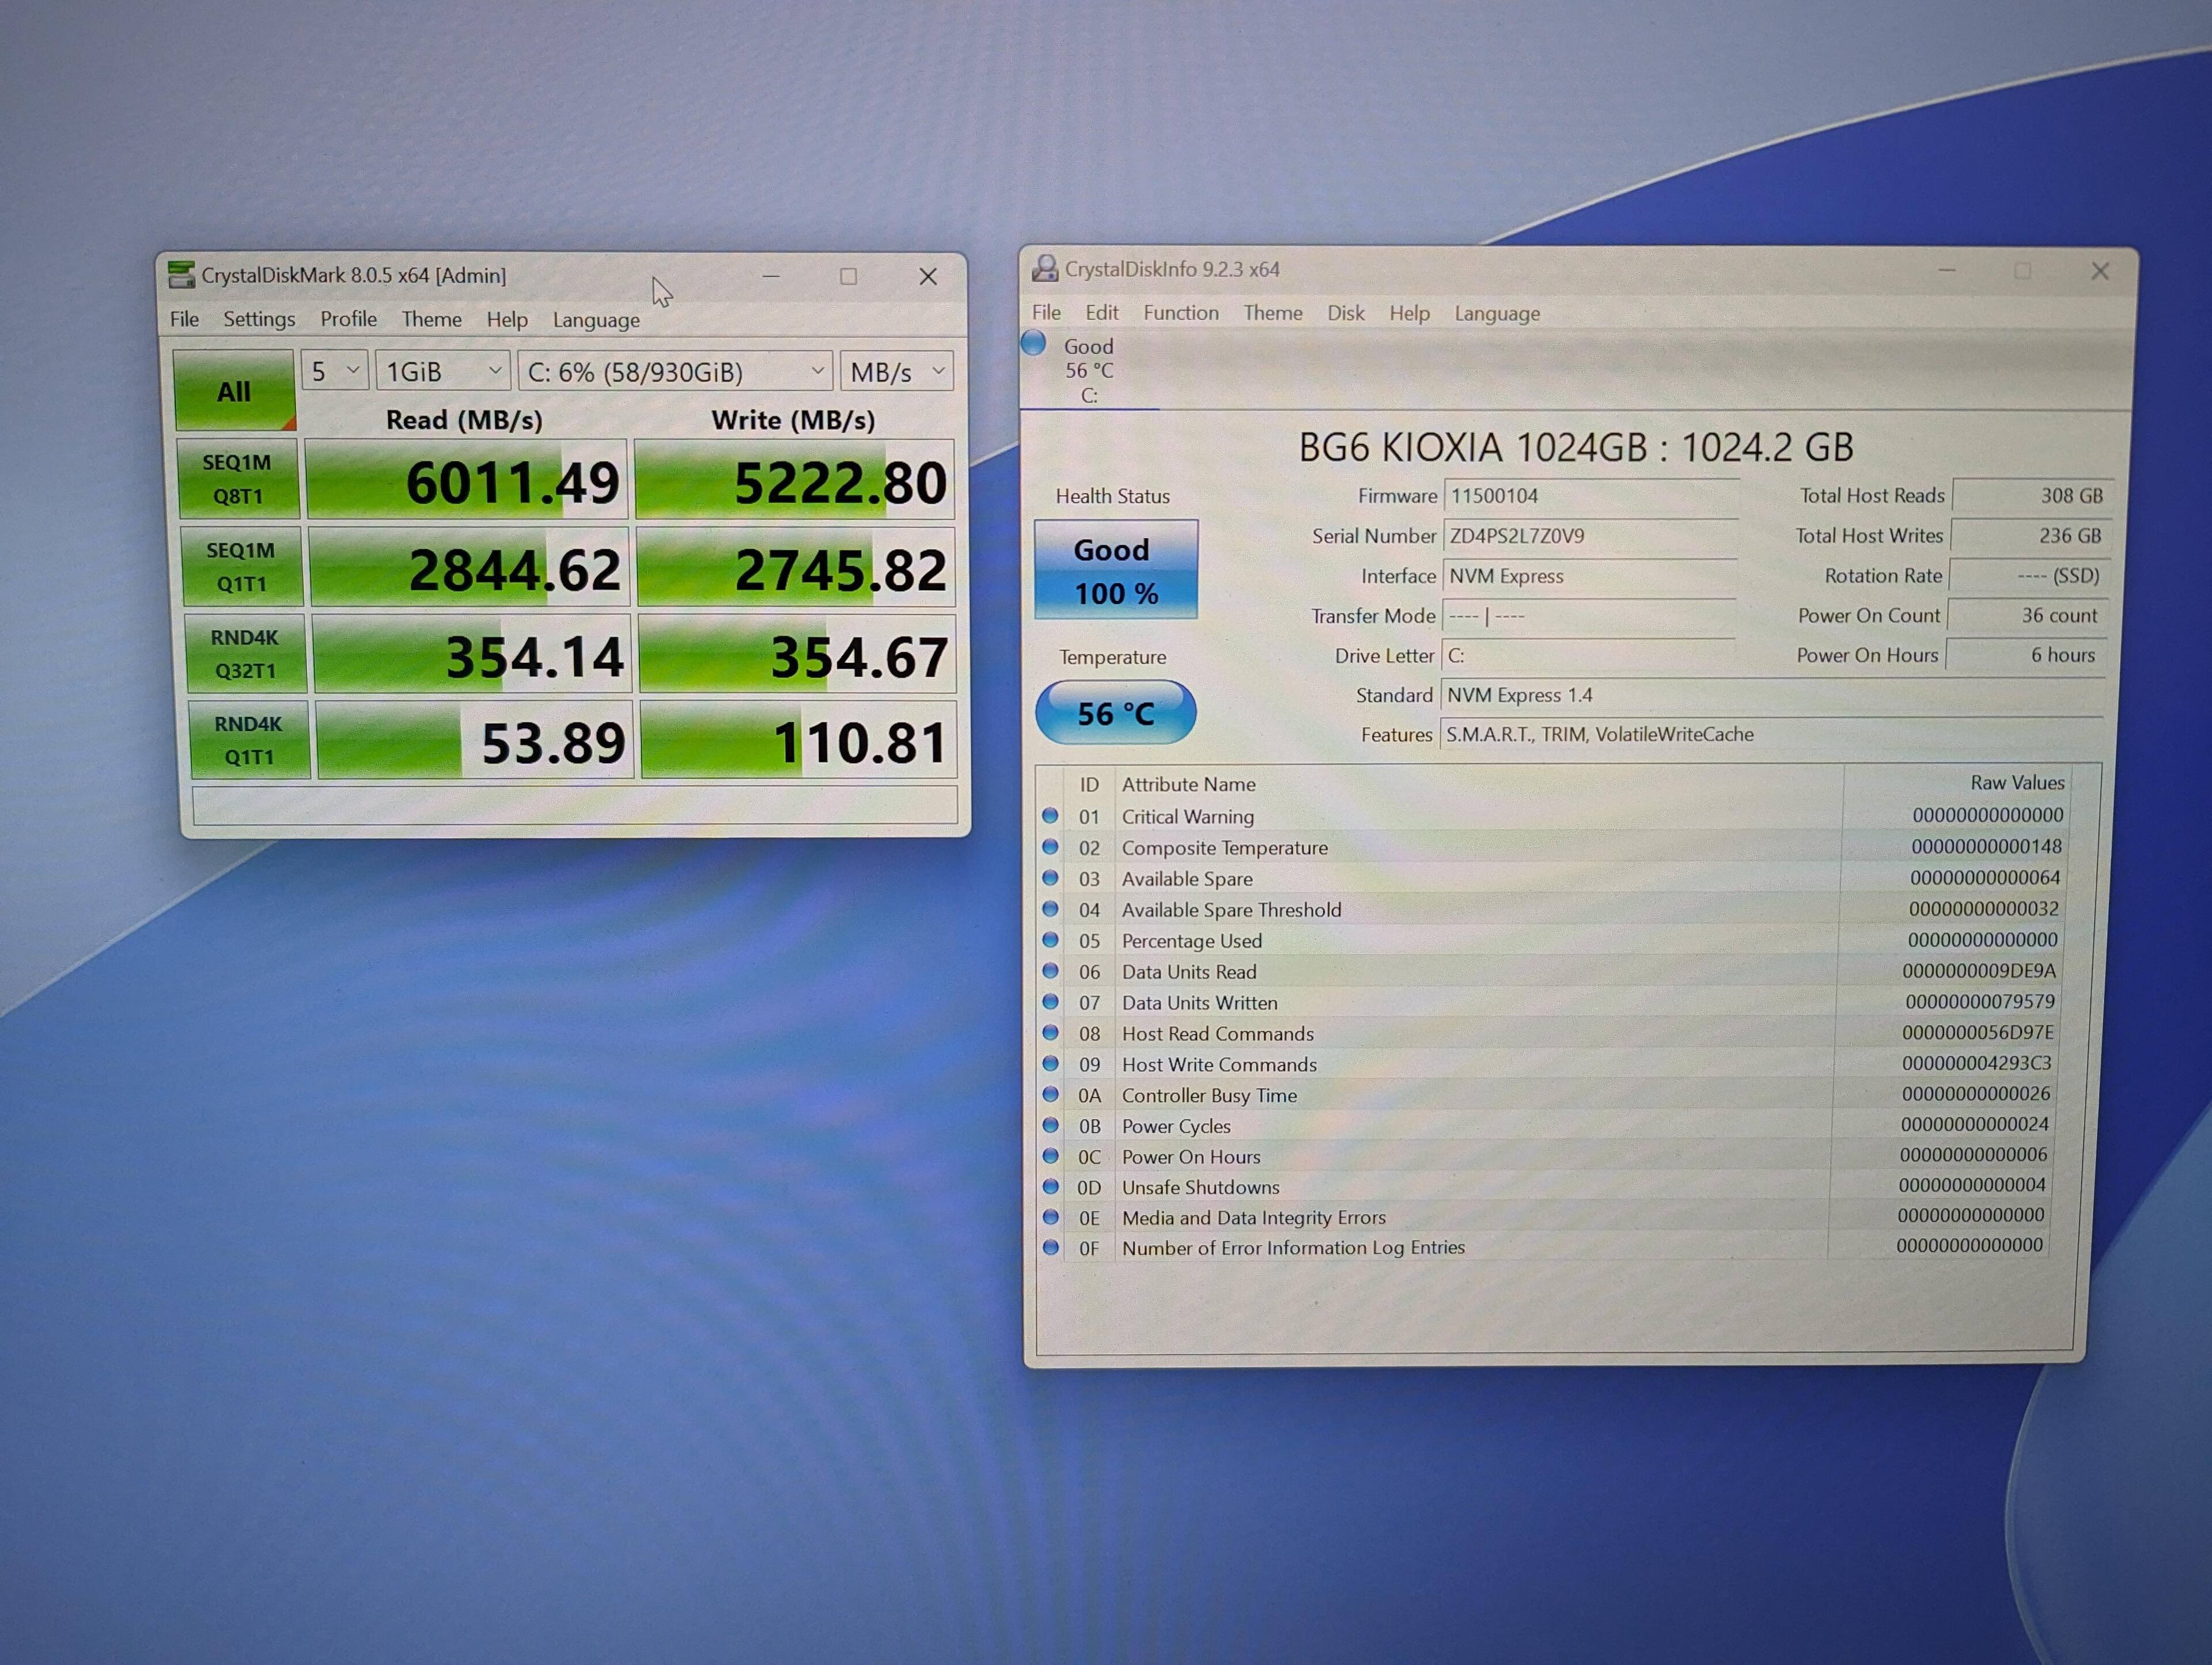Open the 1GiB test size dropdown

443,371
